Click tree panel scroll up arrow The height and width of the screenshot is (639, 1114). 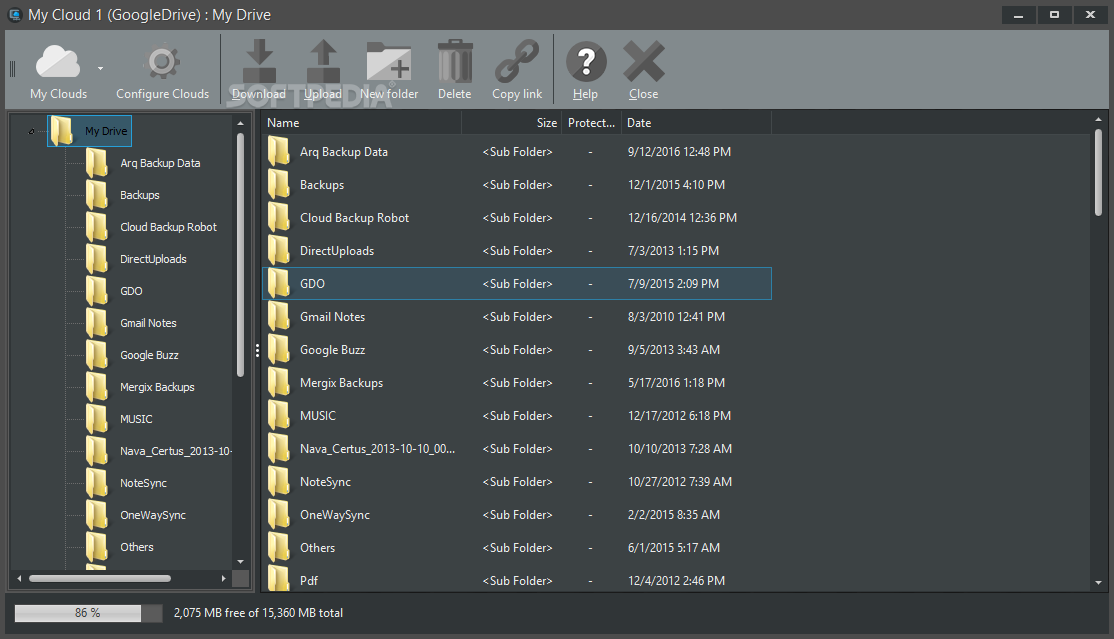240,123
